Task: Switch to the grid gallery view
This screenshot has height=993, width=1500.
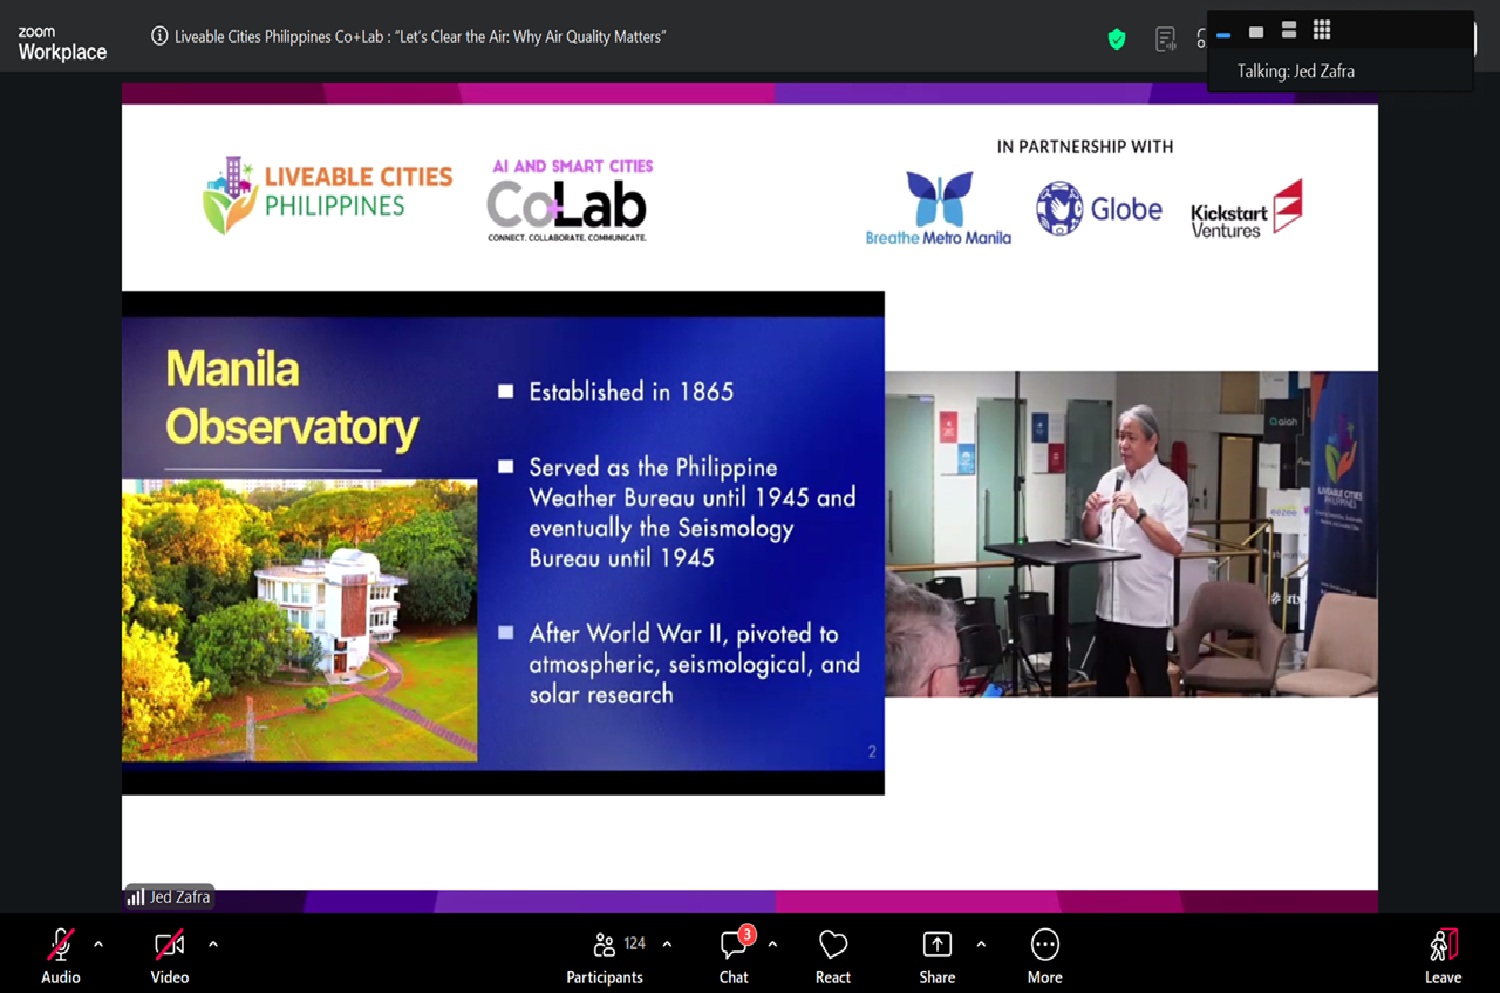Action: pos(1322,30)
